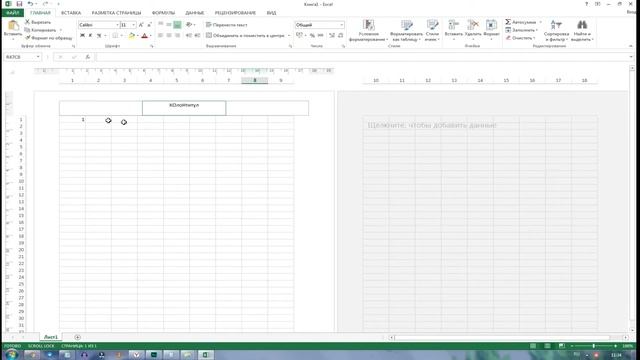Select the Лист1 sheet tab
The image size is (640, 360).
click(x=51, y=337)
